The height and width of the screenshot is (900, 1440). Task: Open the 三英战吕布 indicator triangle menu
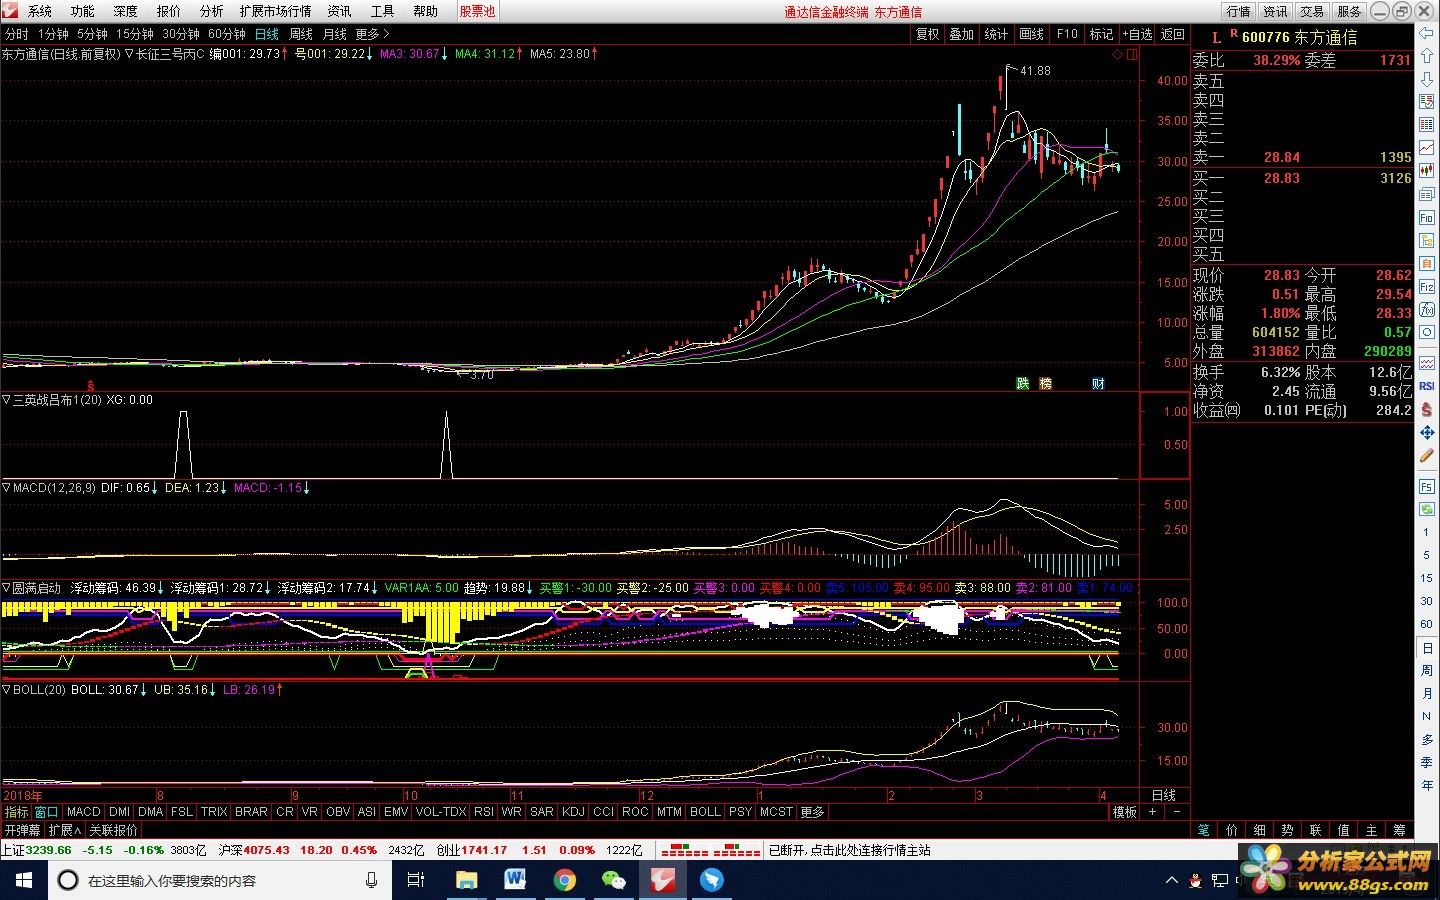(6, 400)
